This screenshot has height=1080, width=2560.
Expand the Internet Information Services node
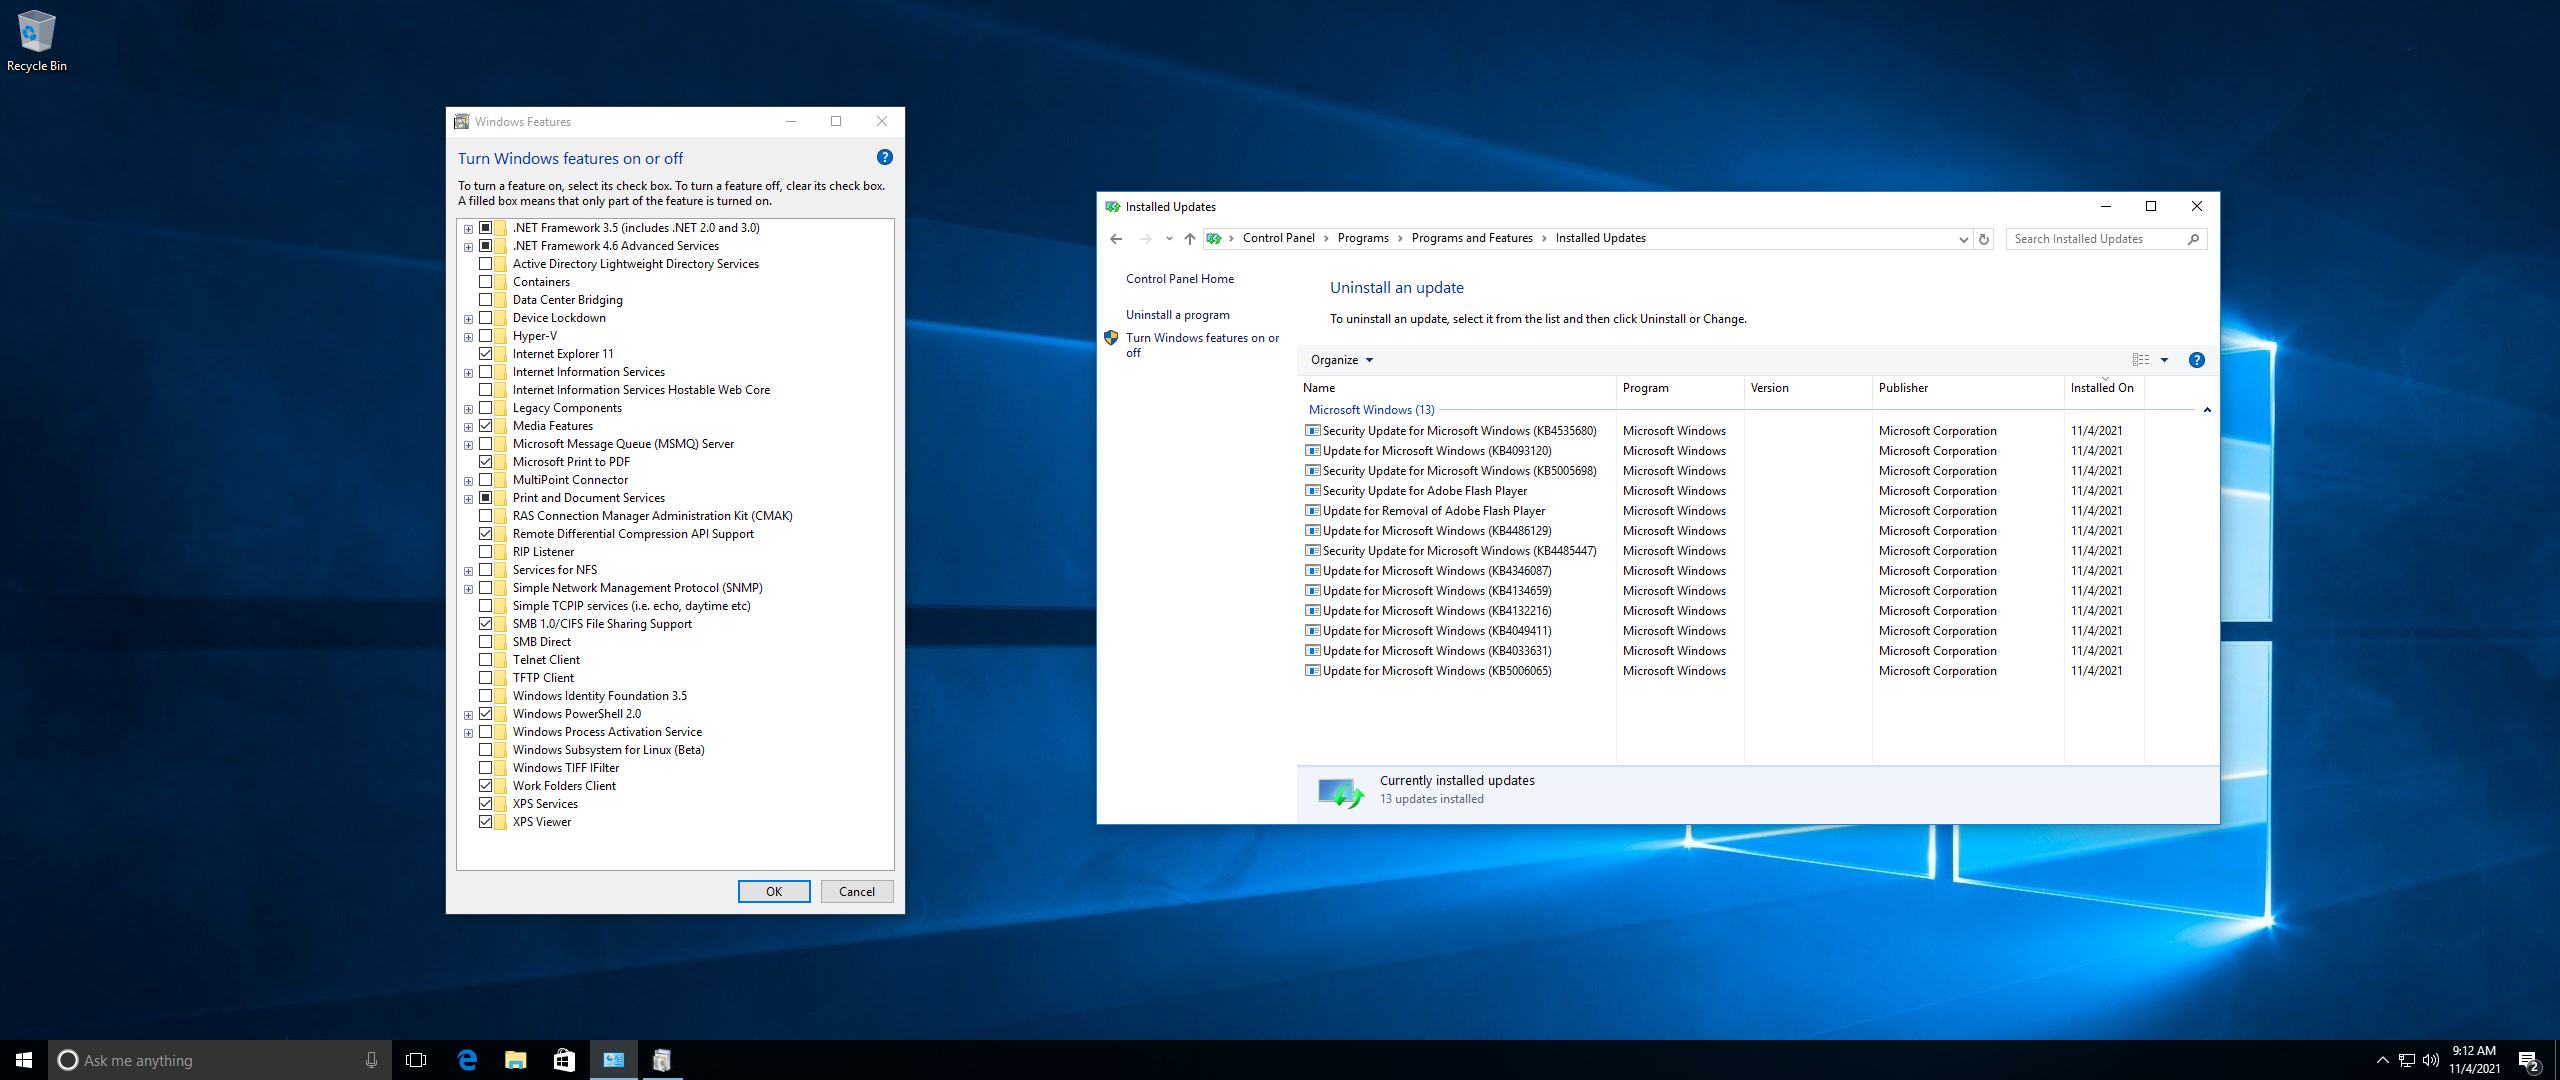(468, 373)
